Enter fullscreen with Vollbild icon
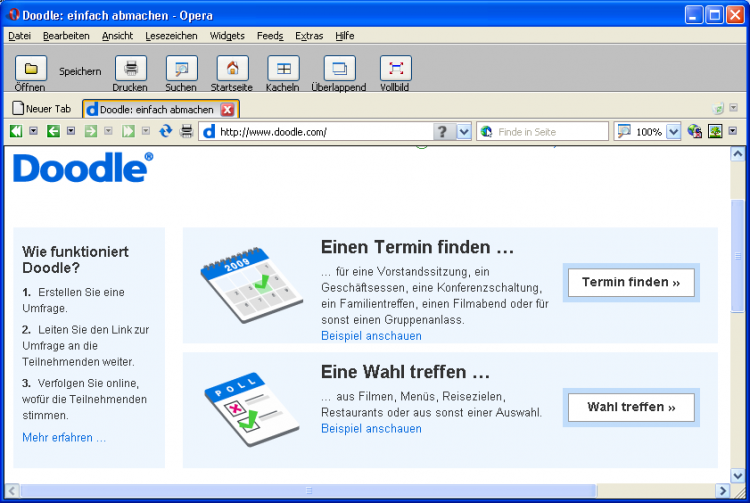Viewport: 750px width, 503px height. coord(395,69)
